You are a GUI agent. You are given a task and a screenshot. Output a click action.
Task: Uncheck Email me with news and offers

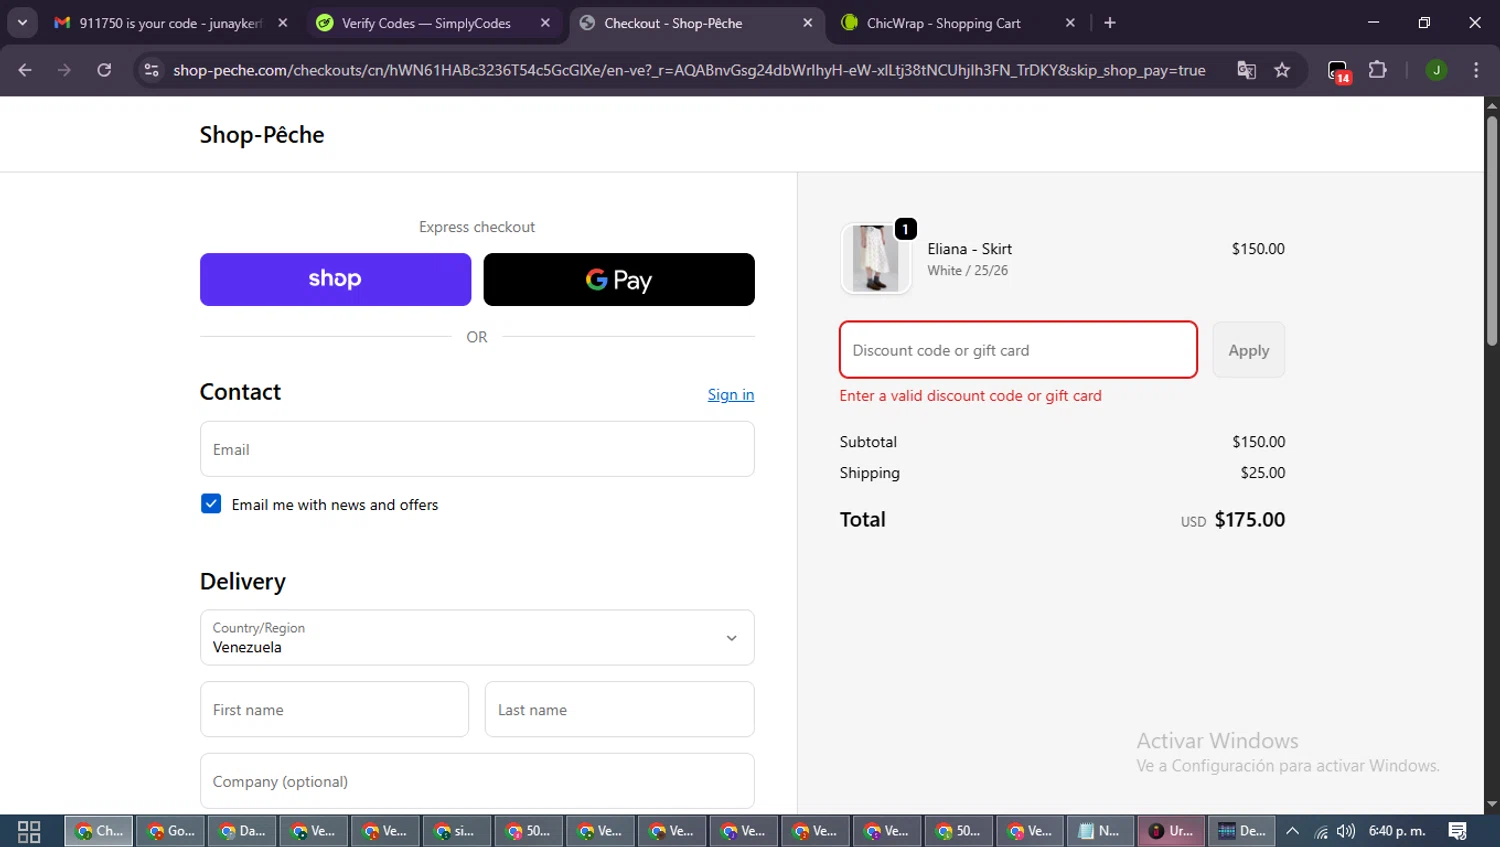(x=211, y=504)
